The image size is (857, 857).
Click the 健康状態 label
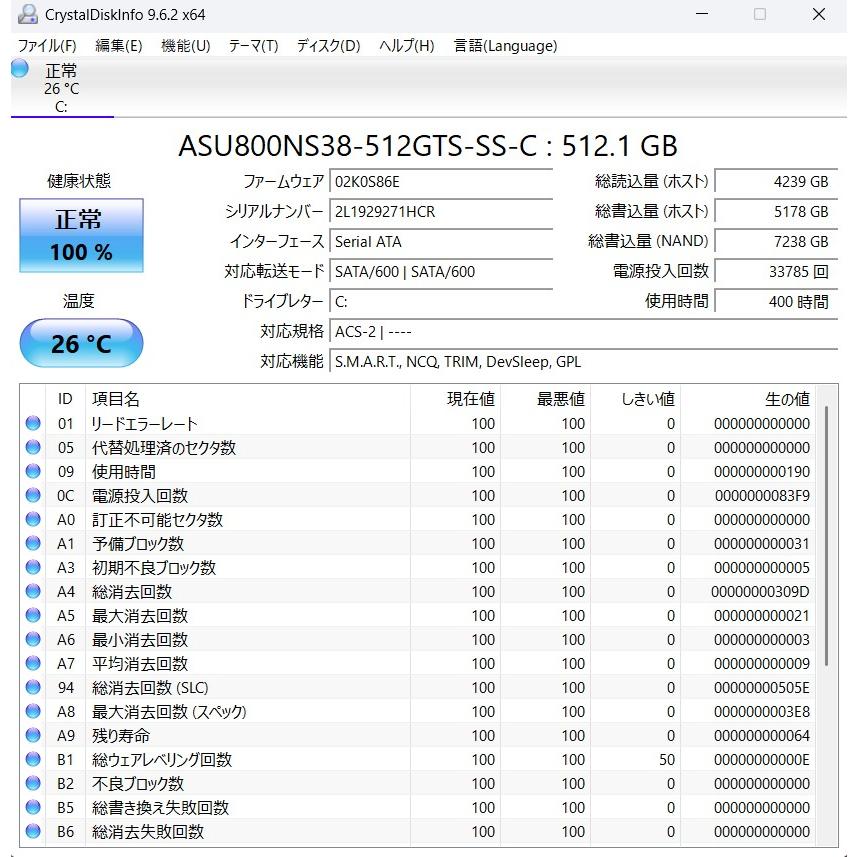point(79,181)
